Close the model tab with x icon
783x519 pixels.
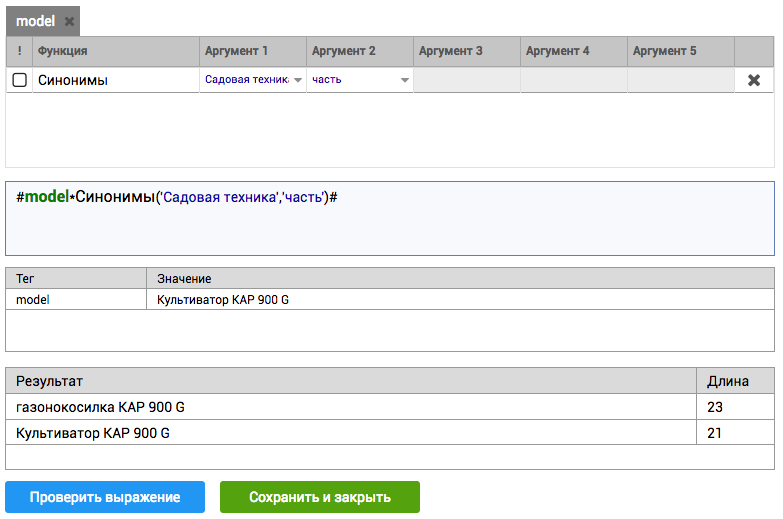(69, 21)
